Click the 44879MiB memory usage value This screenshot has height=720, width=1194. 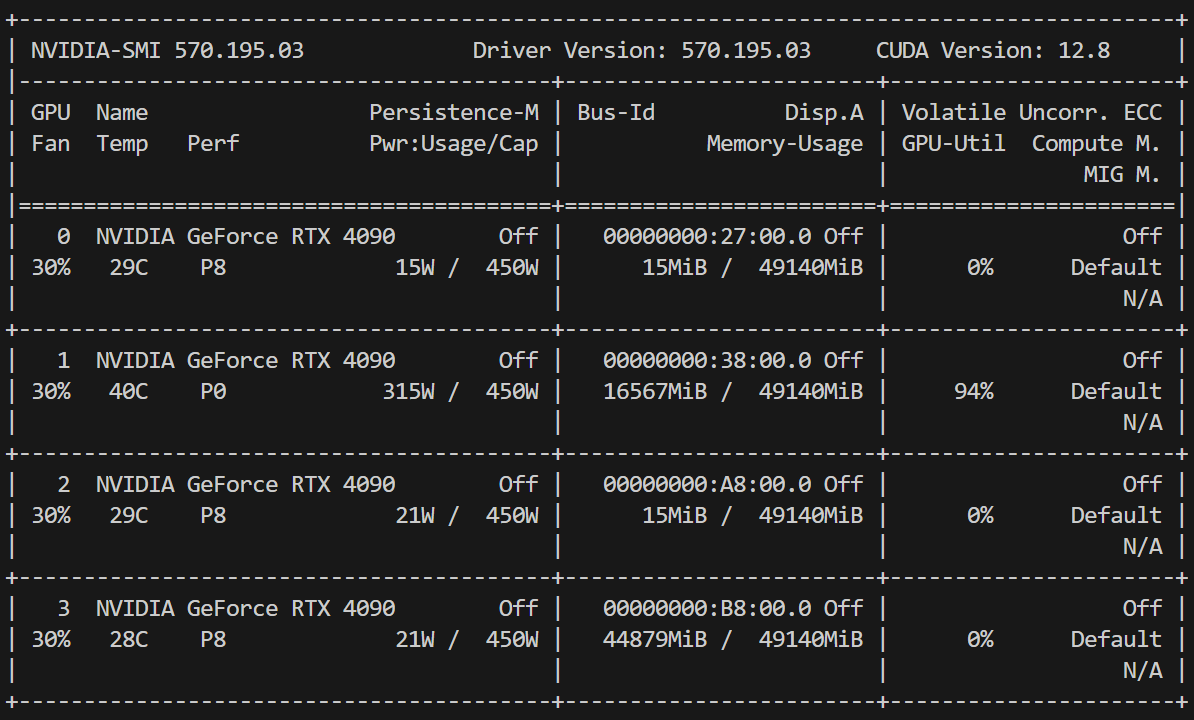(655, 640)
